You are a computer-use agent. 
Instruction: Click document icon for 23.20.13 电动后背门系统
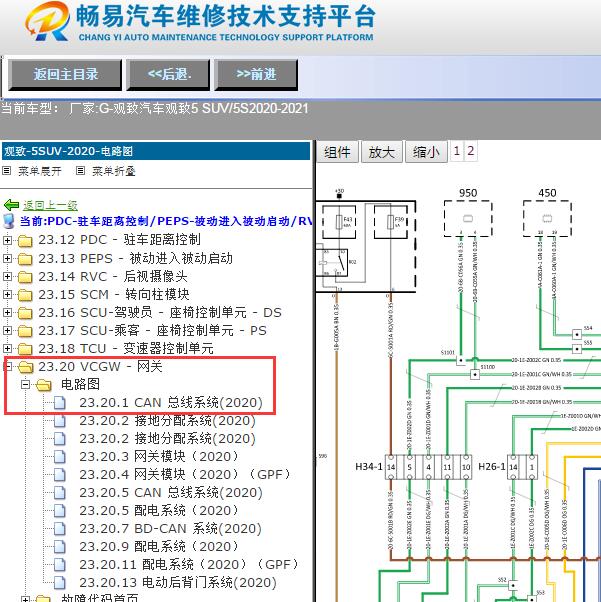pyautogui.click(x=60, y=583)
